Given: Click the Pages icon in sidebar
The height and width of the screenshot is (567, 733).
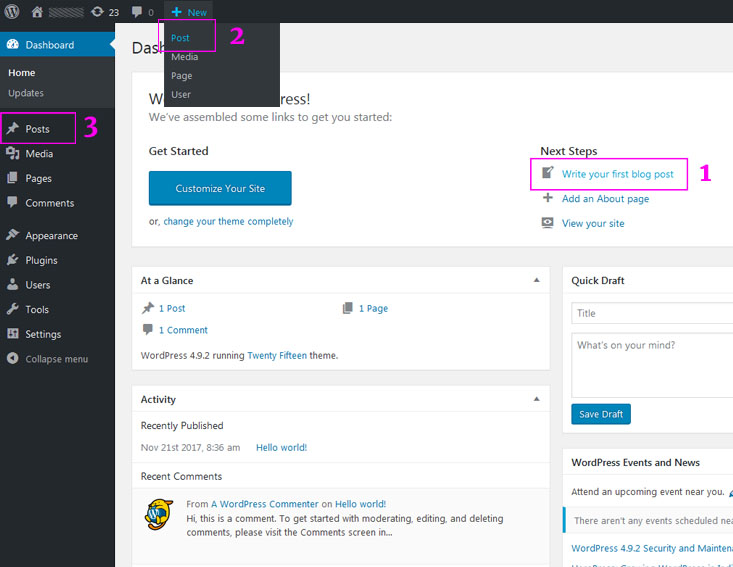Looking at the screenshot, I should (x=13, y=178).
